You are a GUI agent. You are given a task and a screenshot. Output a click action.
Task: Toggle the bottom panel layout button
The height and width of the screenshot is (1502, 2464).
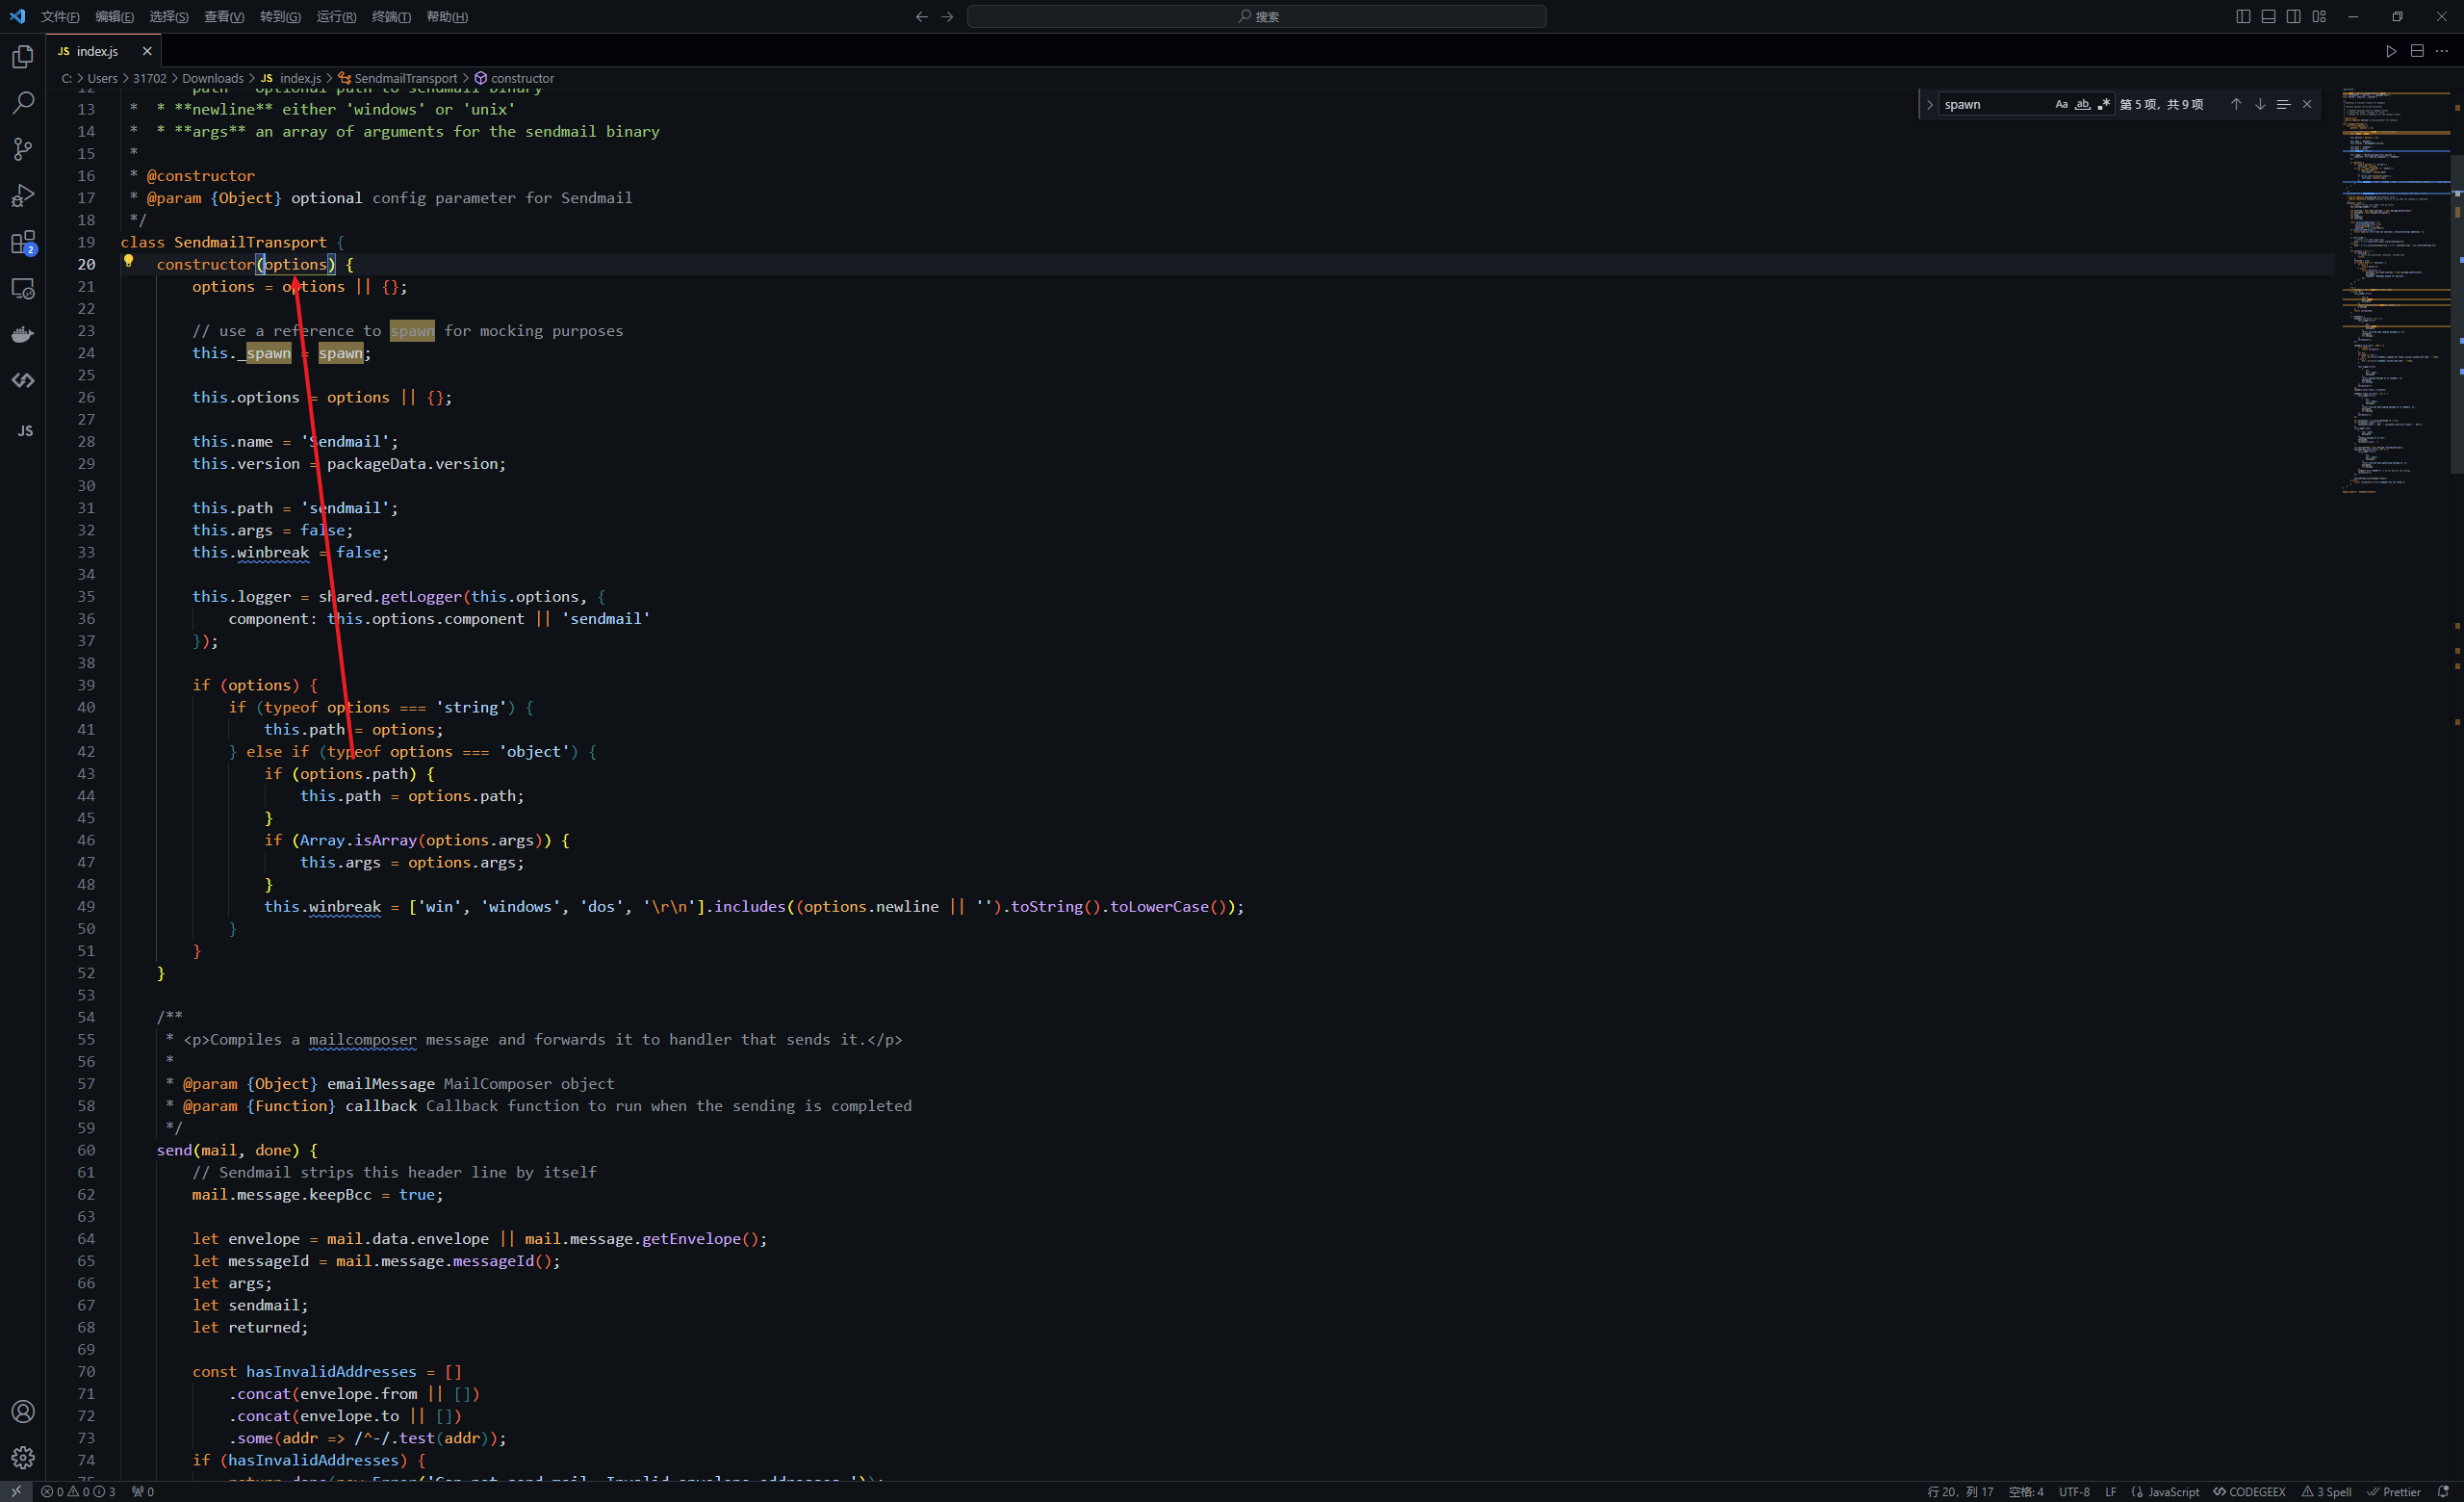(x=2268, y=16)
